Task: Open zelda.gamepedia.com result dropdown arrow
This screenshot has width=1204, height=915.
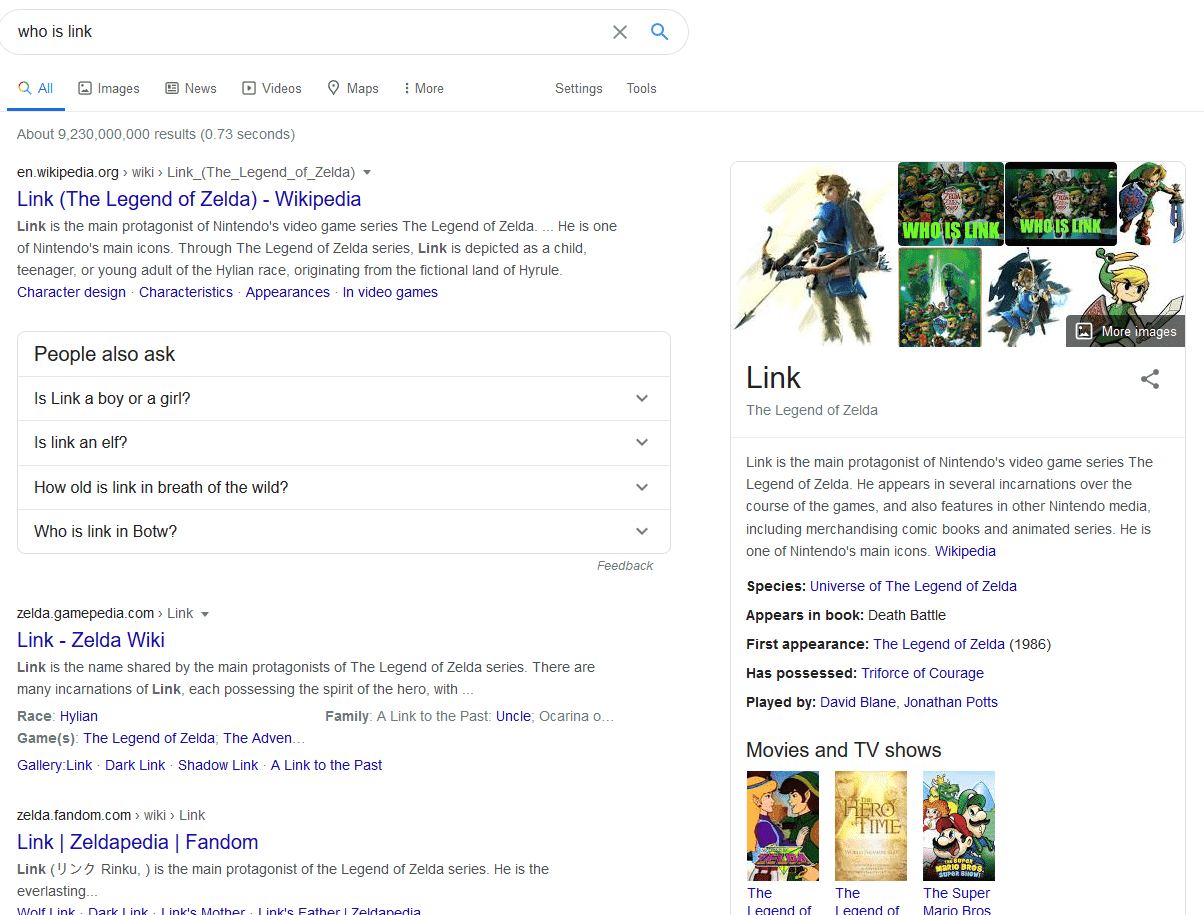Action: [205, 614]
